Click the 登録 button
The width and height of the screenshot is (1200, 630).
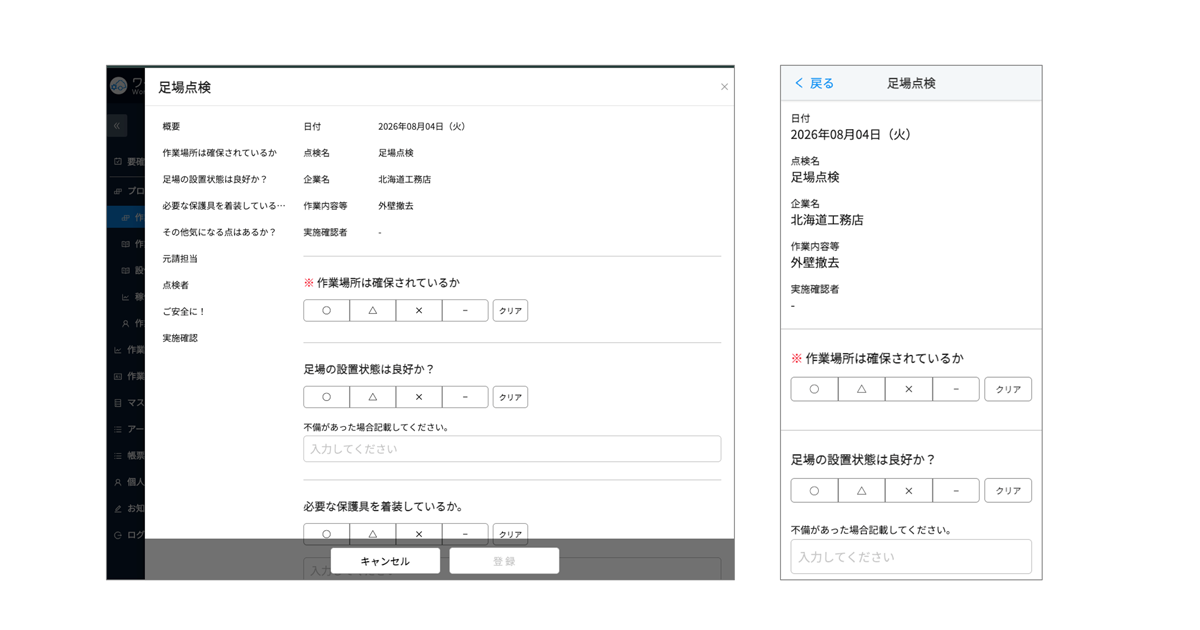click(x=504, y=561)
